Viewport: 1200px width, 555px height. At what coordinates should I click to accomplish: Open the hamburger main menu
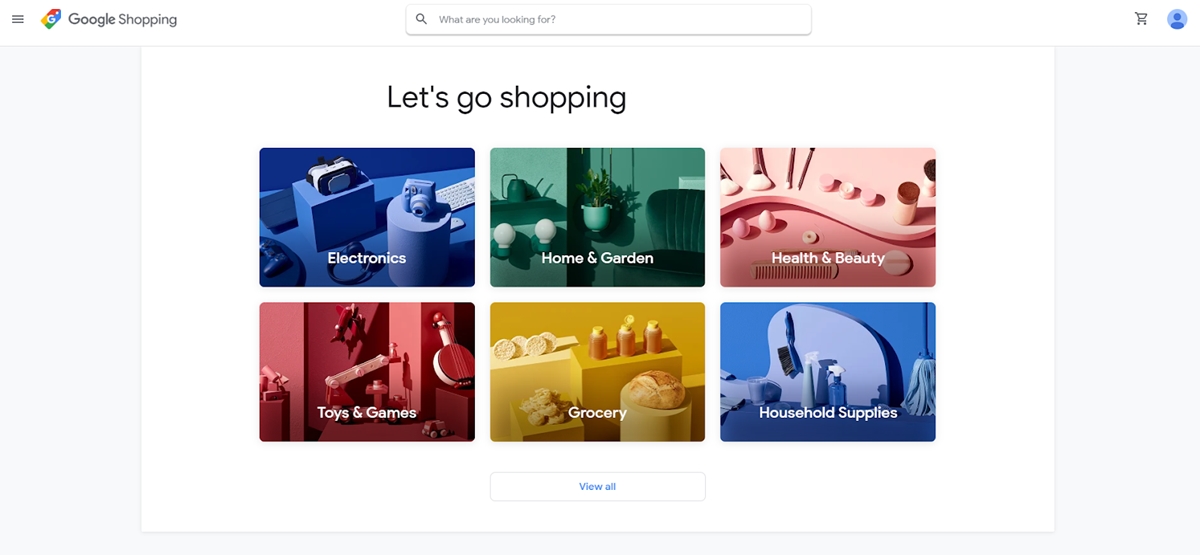tap(17, 19)
